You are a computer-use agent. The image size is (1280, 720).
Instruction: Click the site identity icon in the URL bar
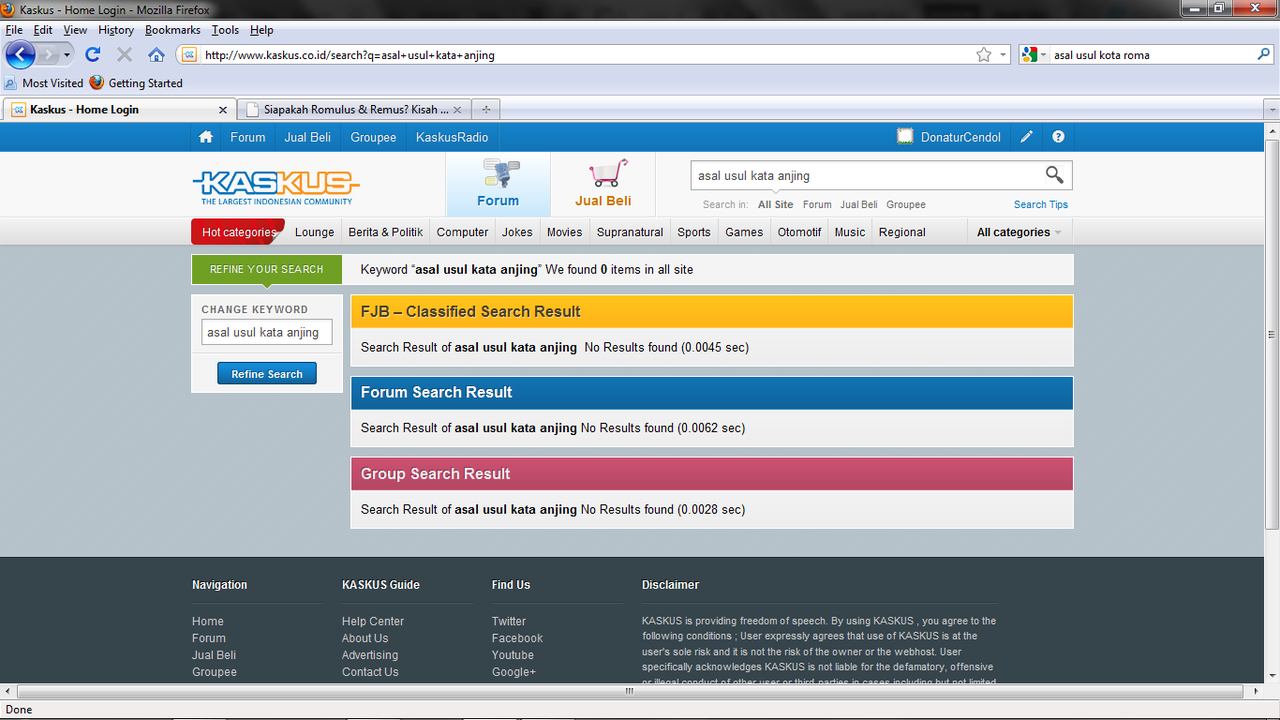pyautogui.click(x=189, y=55)
